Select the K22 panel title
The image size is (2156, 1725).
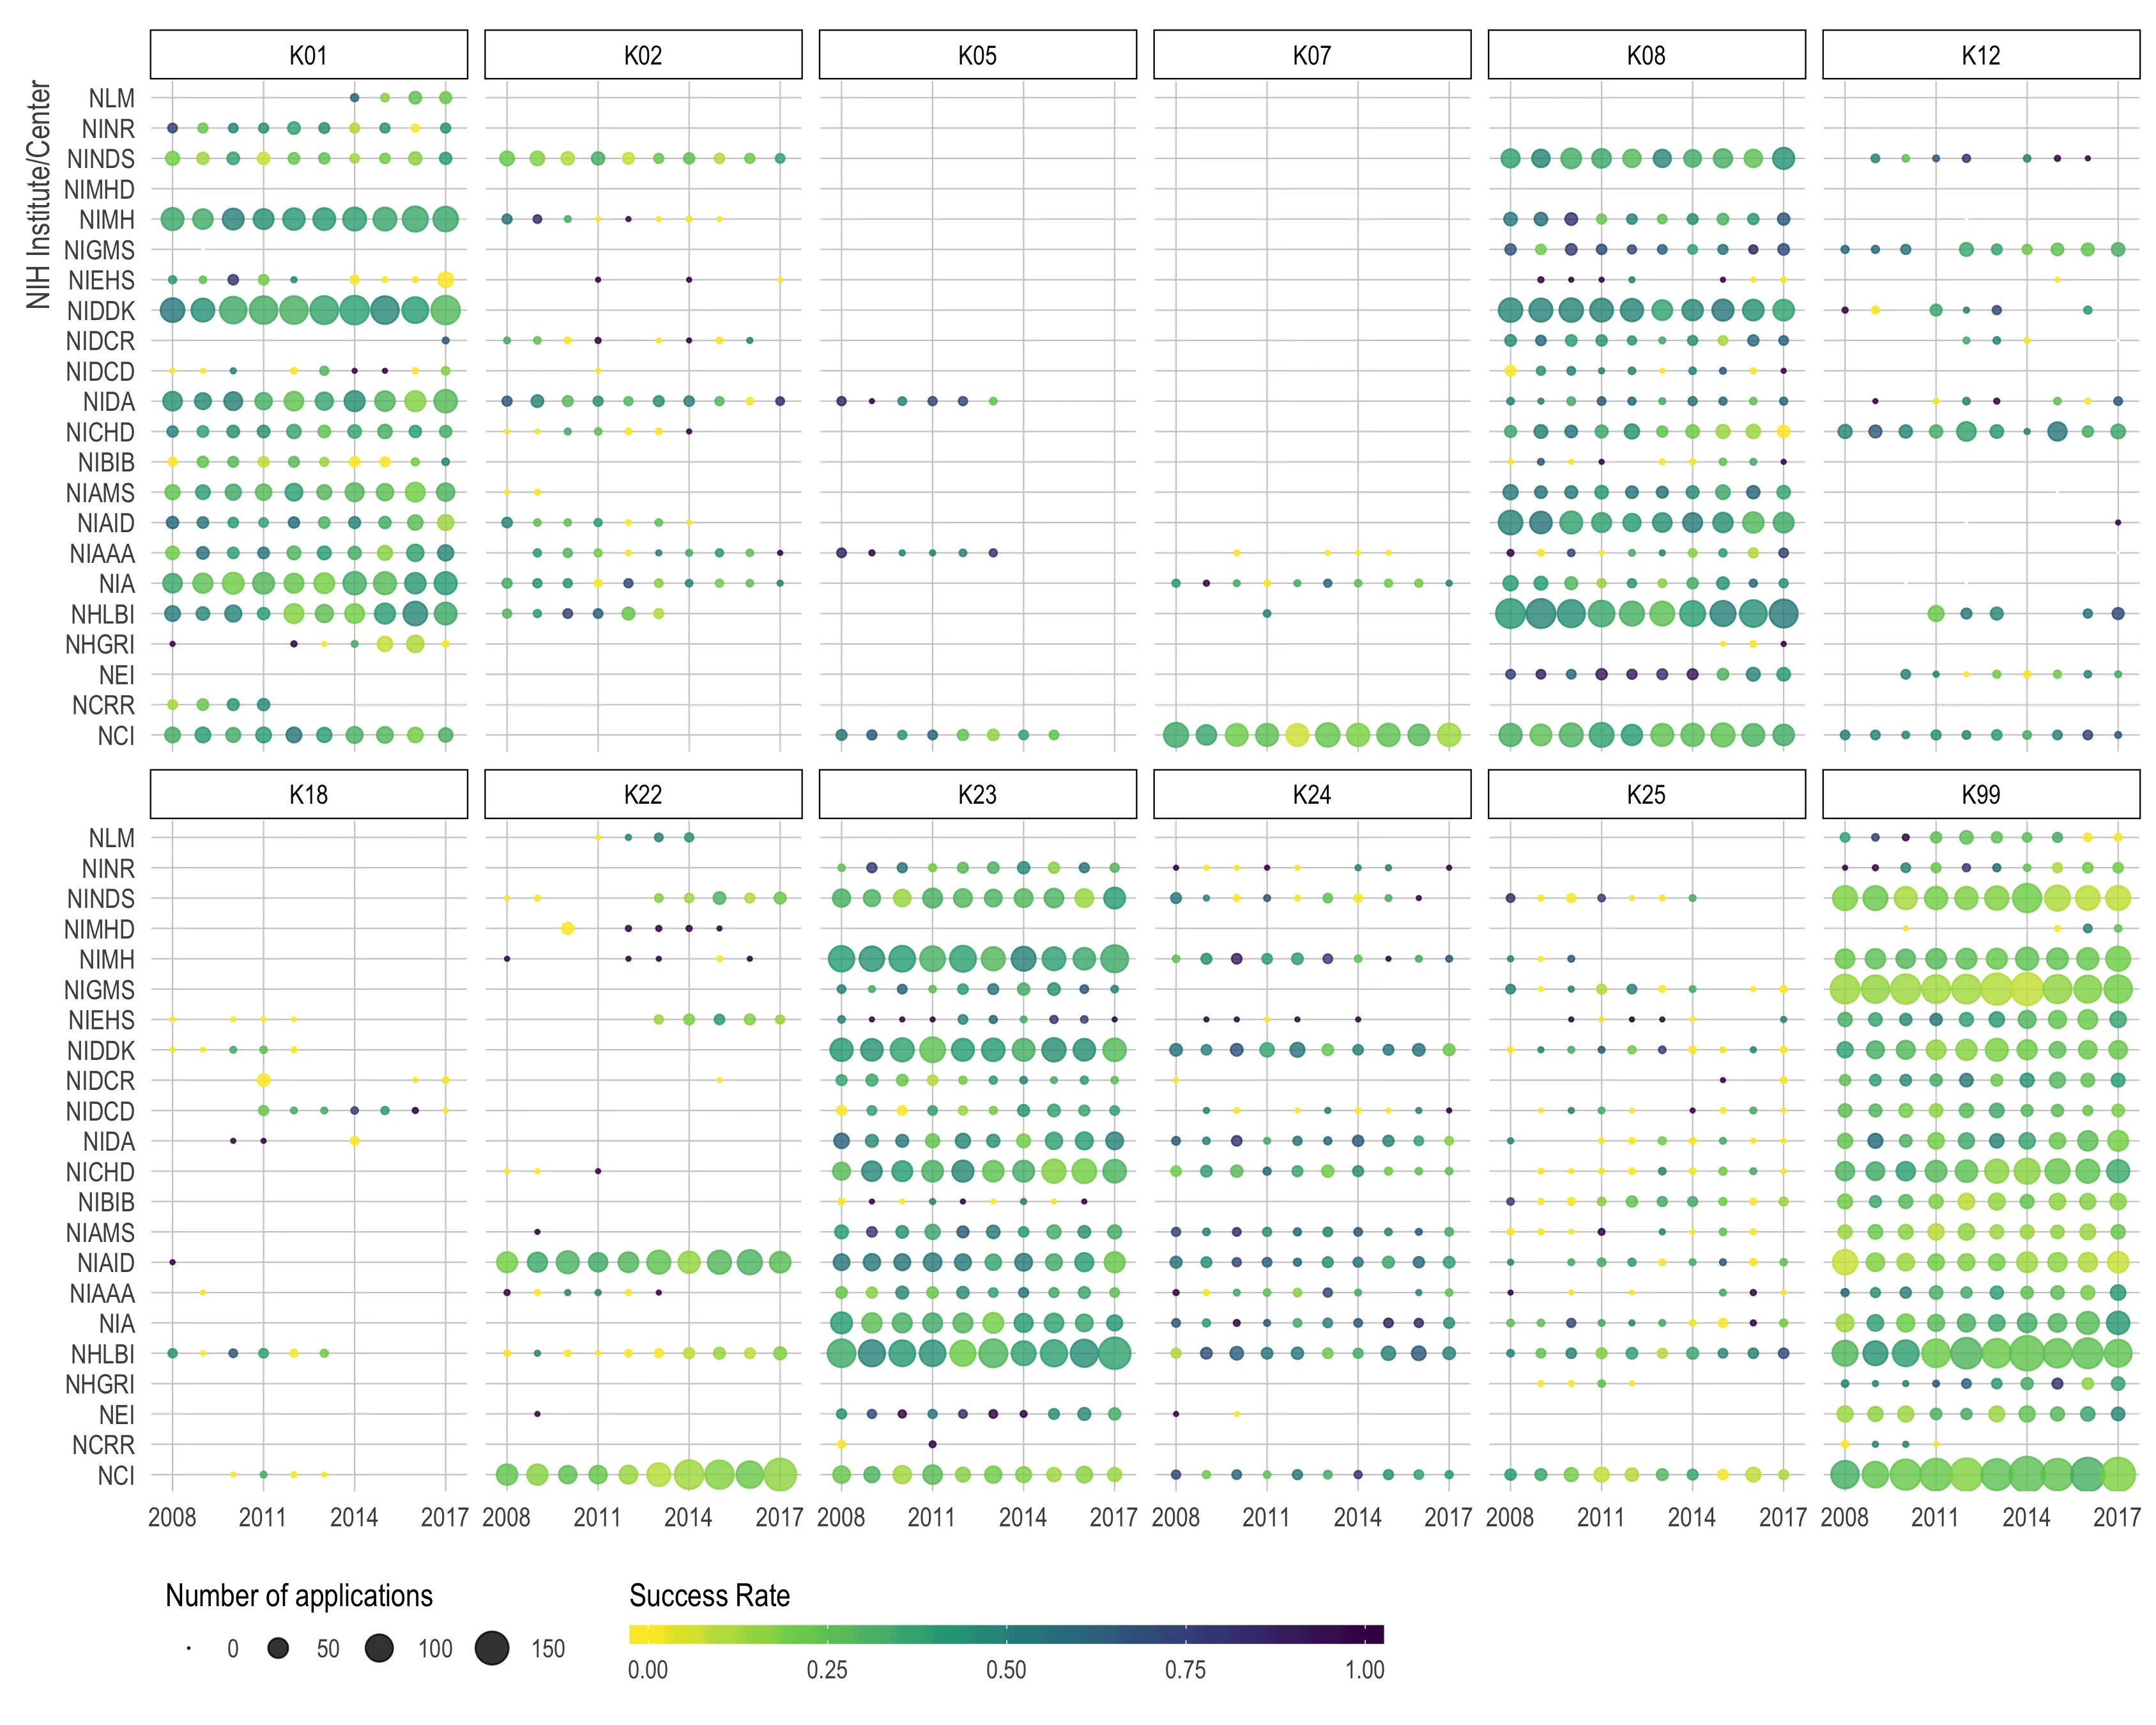click(x=643, y=794)
